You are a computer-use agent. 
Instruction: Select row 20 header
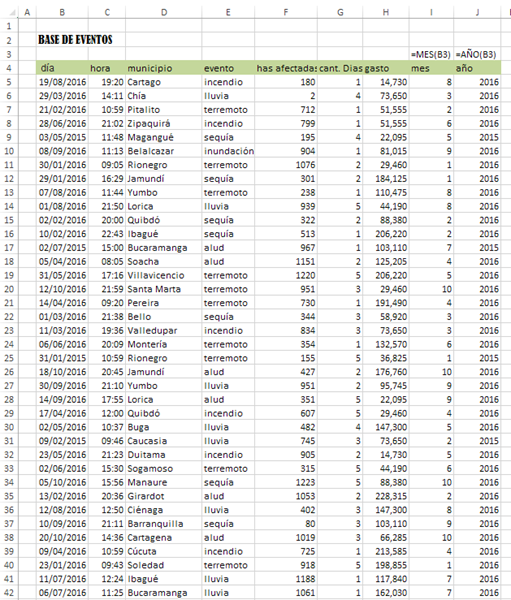tap(9, 289)
